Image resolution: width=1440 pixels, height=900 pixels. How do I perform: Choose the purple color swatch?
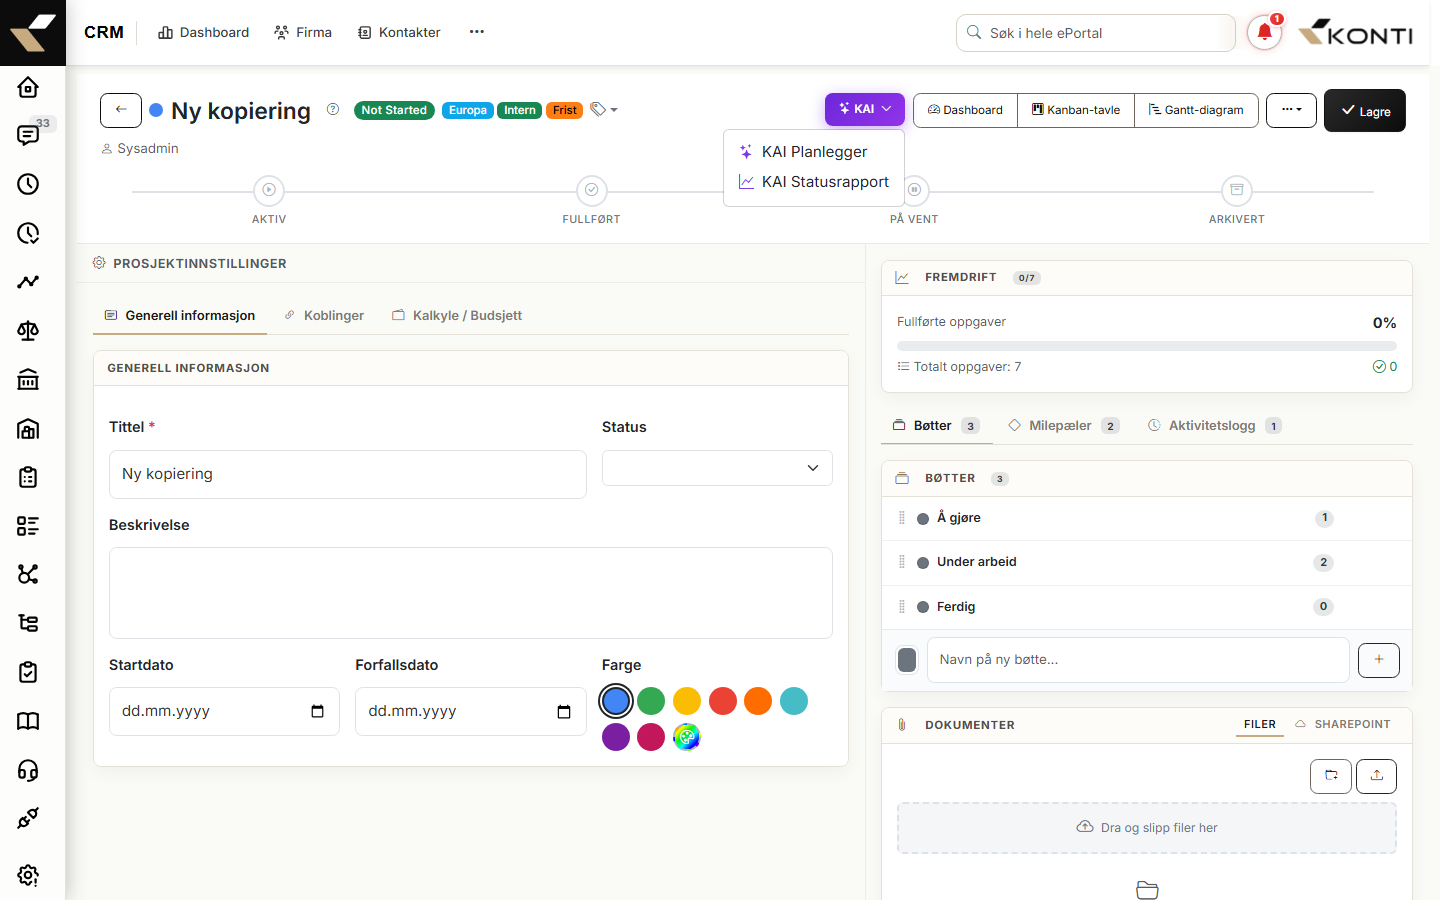616,737
